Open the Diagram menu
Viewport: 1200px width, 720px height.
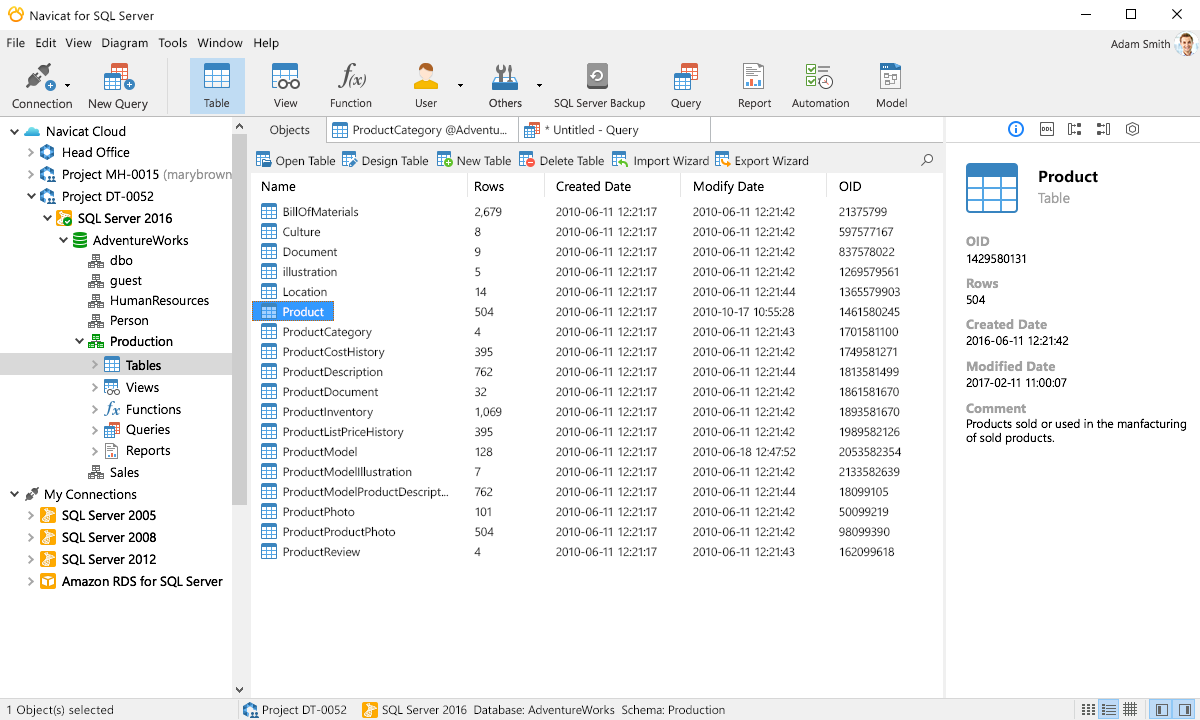[x=125, y=43]
